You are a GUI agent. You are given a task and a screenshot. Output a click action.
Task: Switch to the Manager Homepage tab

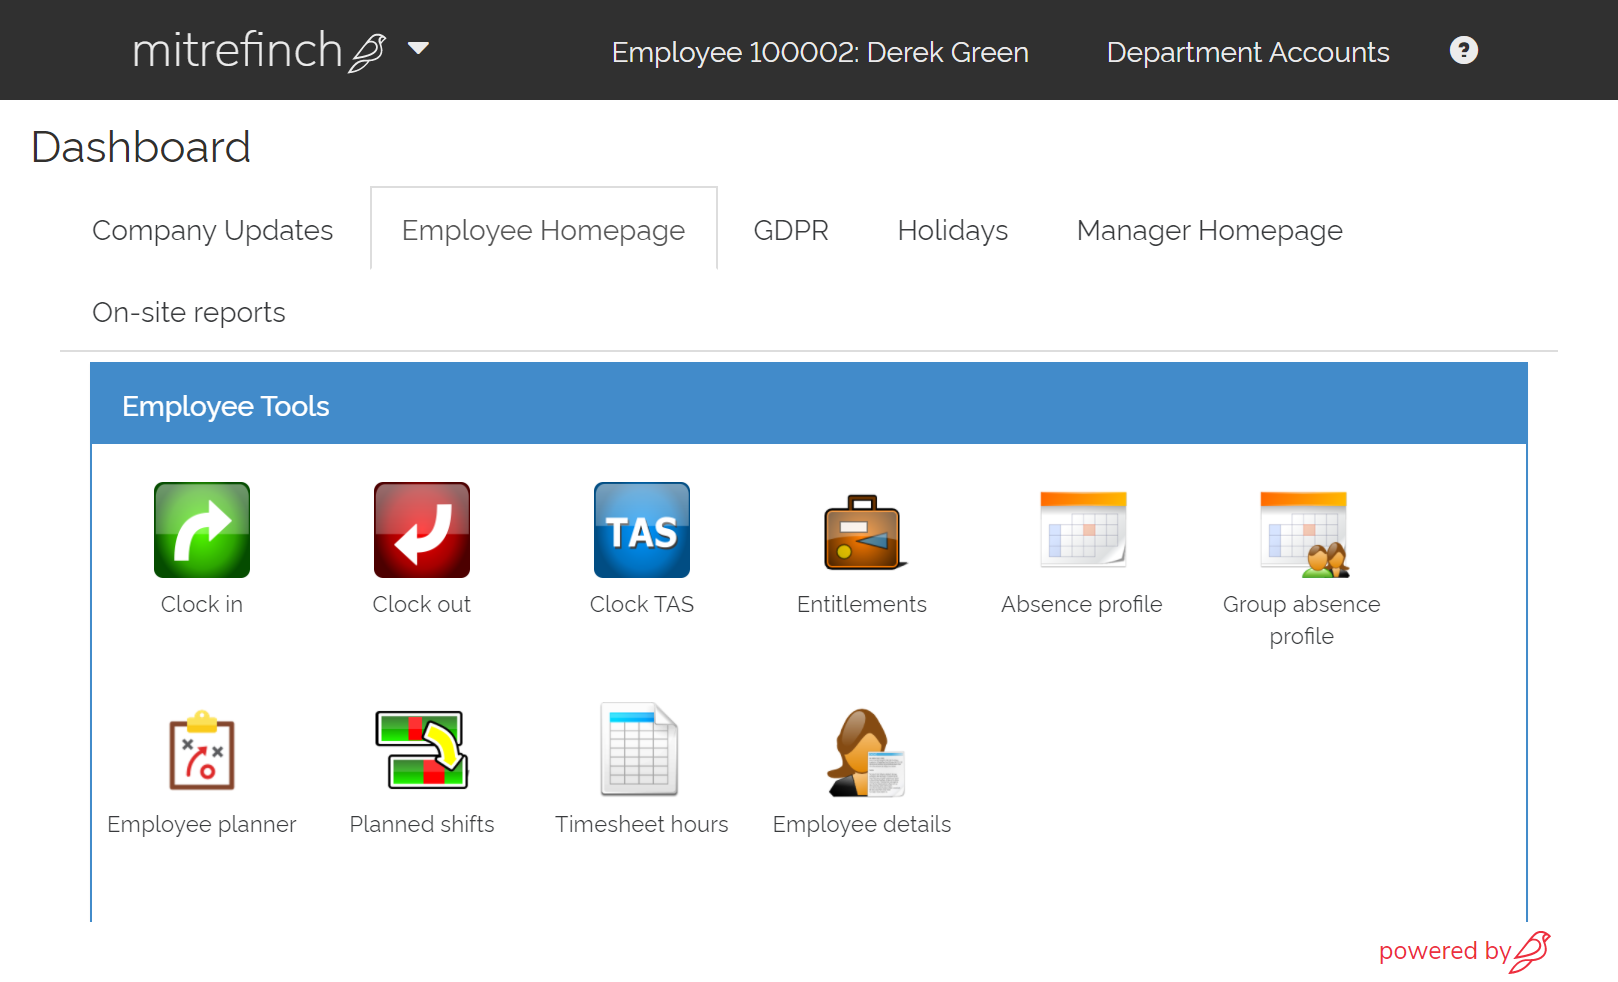coord(1209,230)
